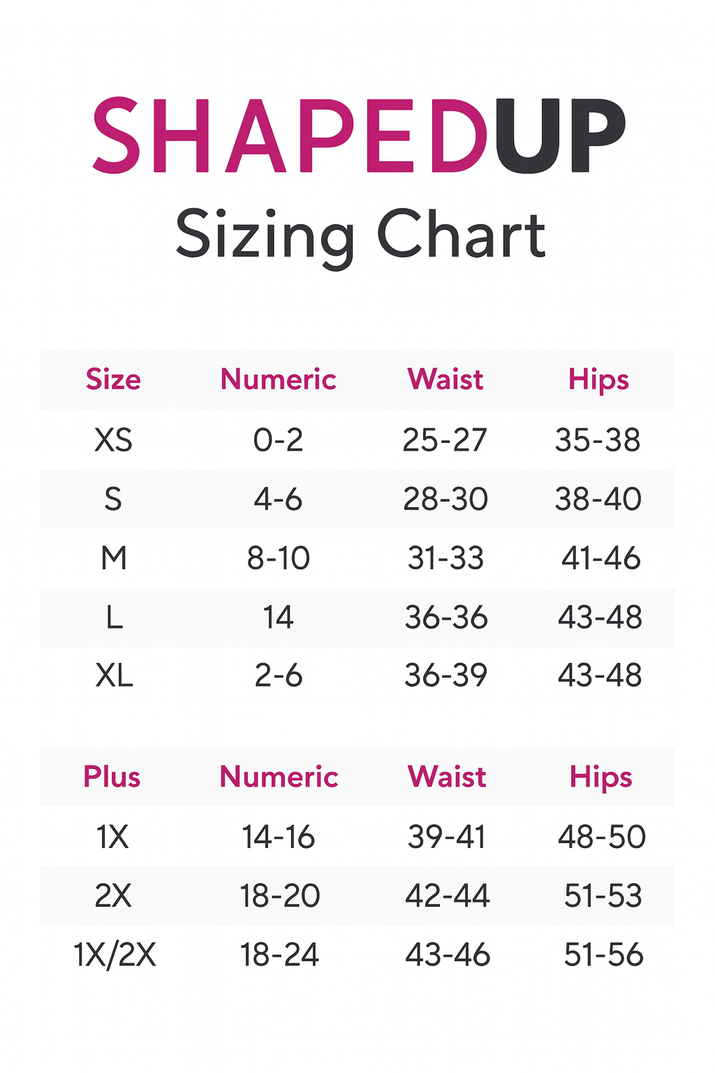This screenshot has width=715, height=1073.
Task: Click the 42-44 waist value
Action: coord(447,896)
